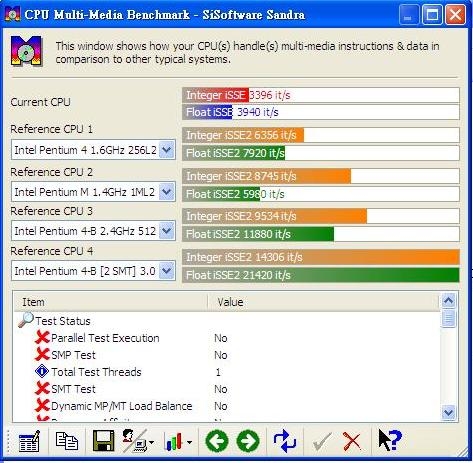
Task: Select the Test Status row
Action: (x=227, y=321)
